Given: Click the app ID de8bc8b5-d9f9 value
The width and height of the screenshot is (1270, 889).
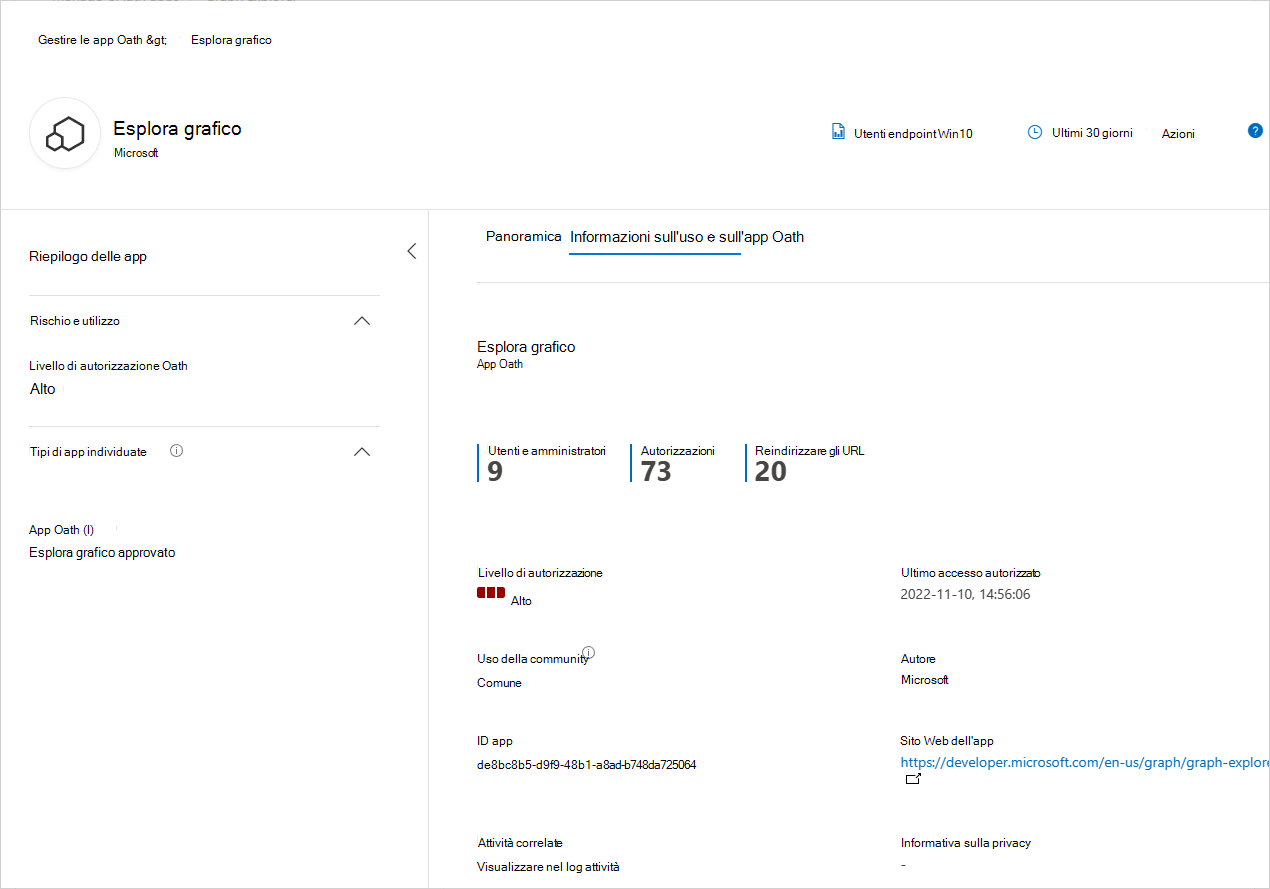Looking at the screenshot, I should [x=587, y=765].
